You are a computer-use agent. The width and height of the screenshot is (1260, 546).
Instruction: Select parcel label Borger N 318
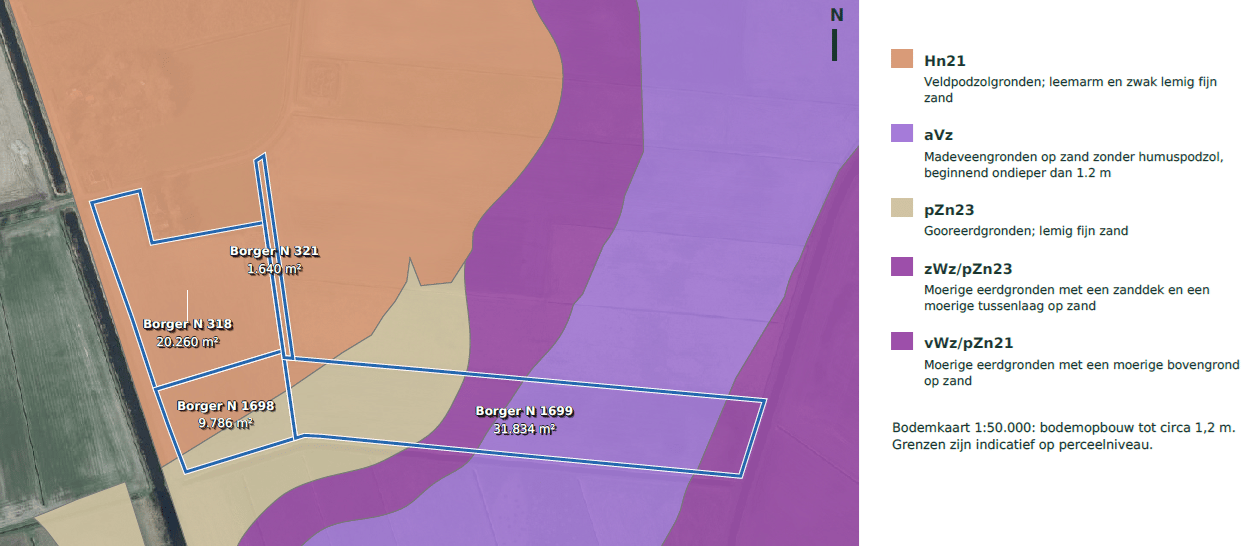click(188, 324)
